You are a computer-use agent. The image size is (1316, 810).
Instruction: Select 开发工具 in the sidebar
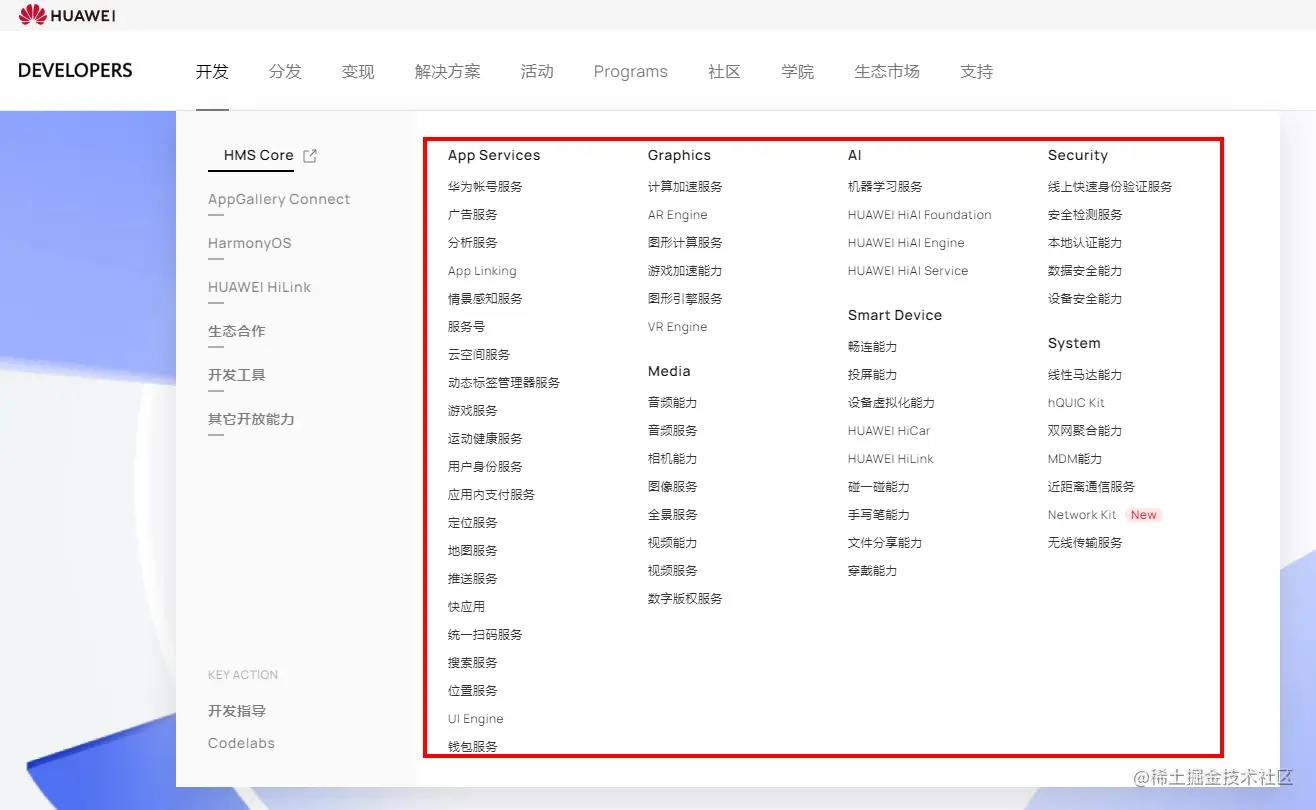(237, 375)
